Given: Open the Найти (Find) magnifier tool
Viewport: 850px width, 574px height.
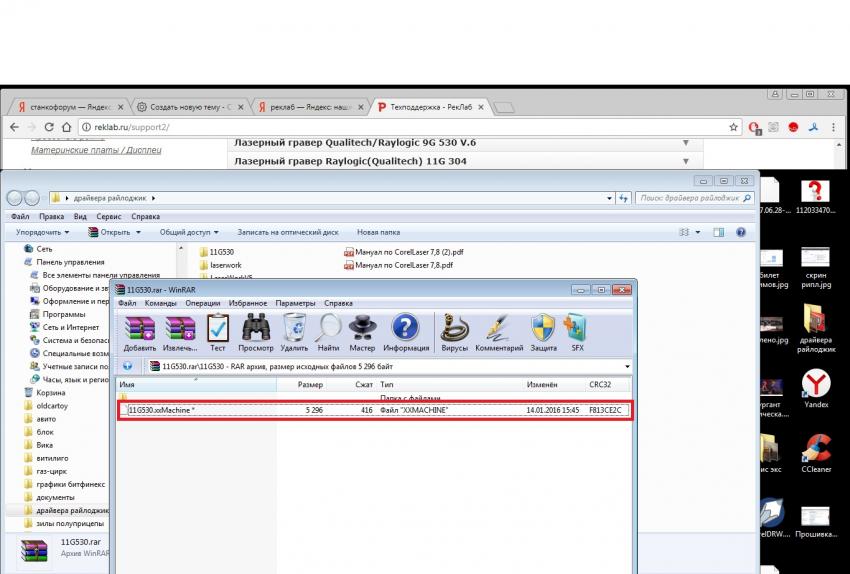Looking at the screenshot, I should pyautogui.click(x=328, y=332).
